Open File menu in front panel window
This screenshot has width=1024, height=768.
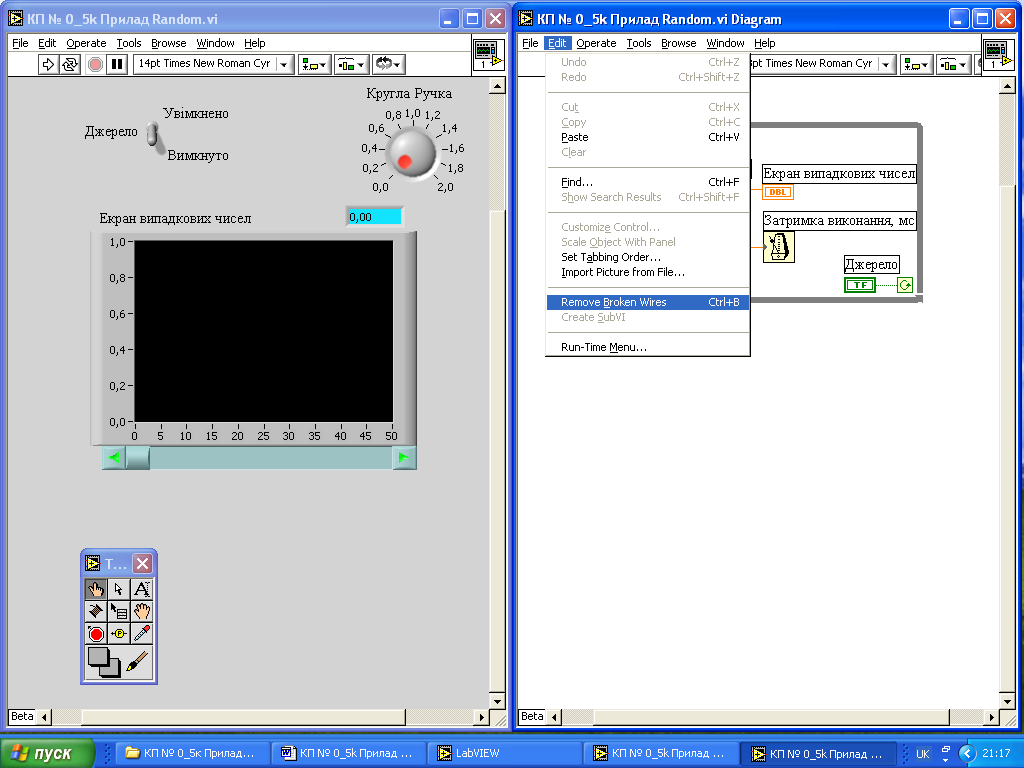pyautogui.click(x=20, y=43)
